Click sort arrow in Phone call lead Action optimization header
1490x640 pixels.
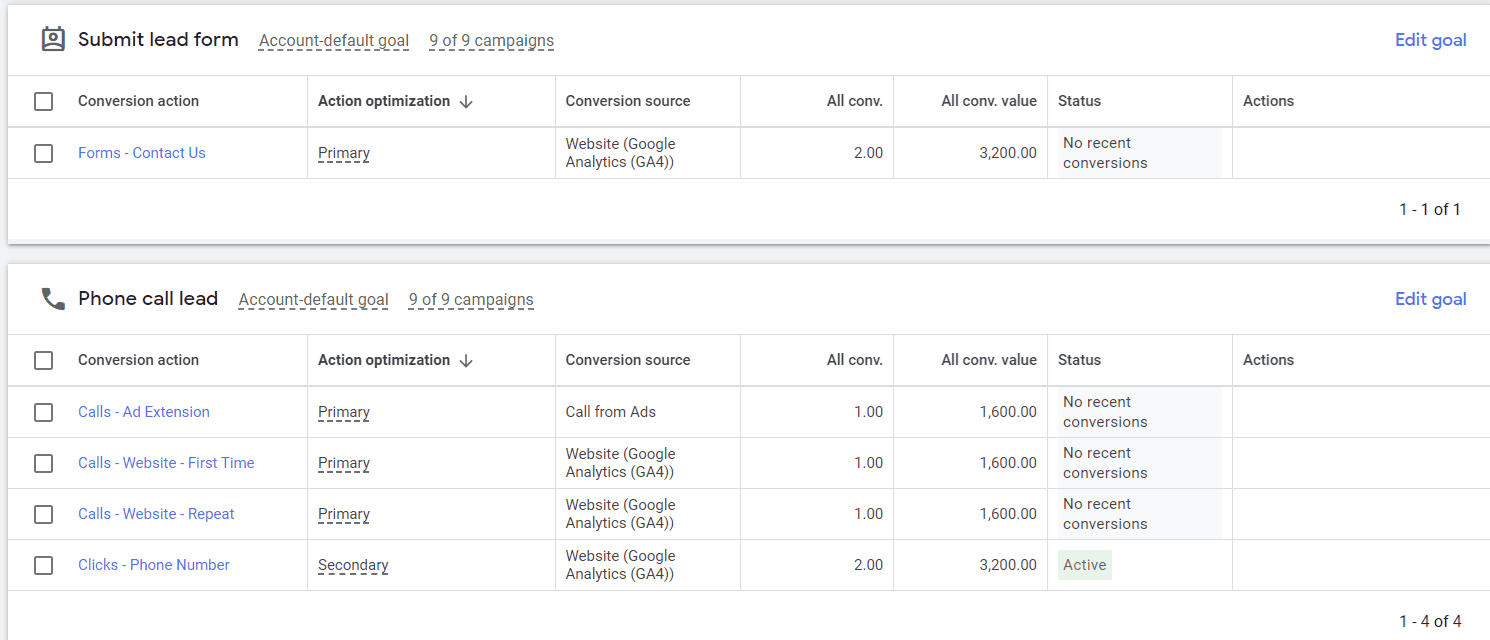point(466,360)
